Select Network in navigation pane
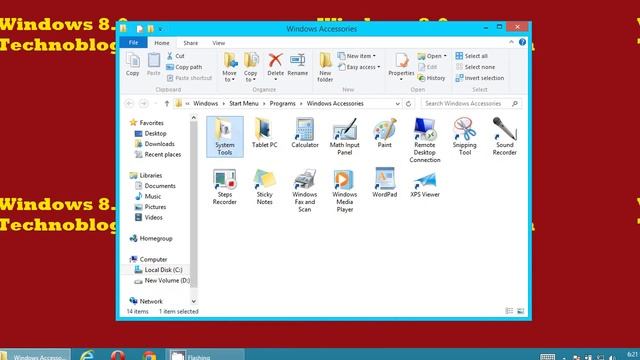This screenshot has width=640, height=360. pos(146,301)
